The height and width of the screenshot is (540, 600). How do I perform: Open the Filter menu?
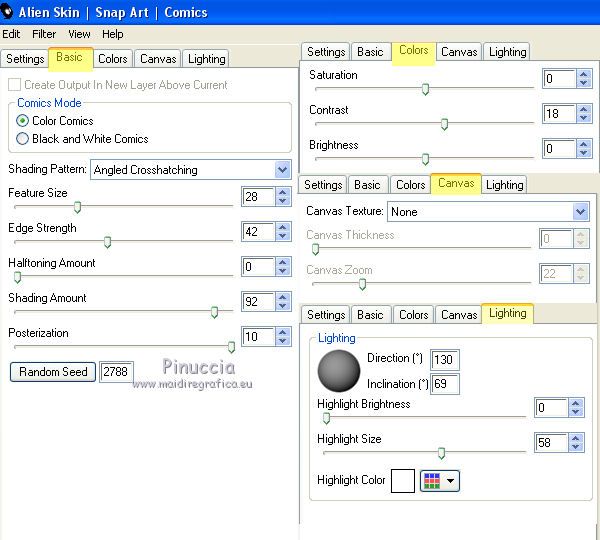coord(44,34)
